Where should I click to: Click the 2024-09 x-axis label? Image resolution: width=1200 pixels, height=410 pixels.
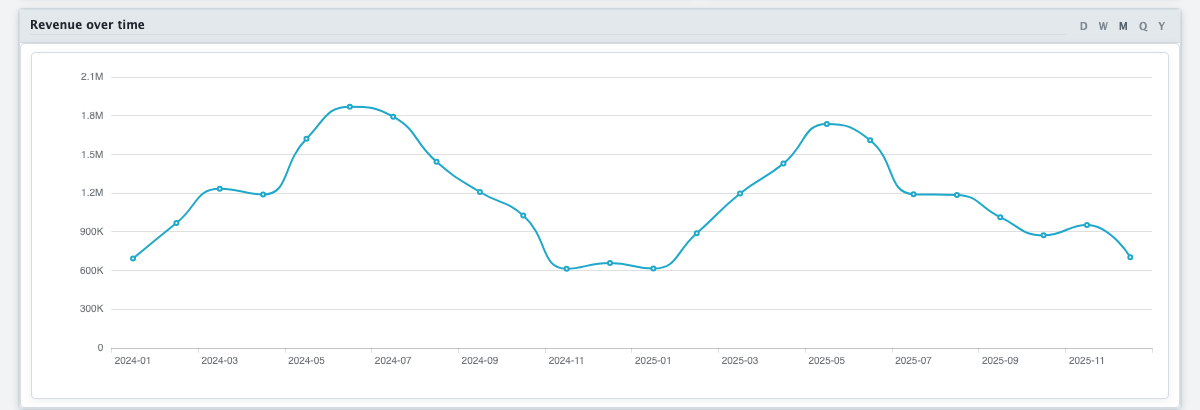point(480,360)
